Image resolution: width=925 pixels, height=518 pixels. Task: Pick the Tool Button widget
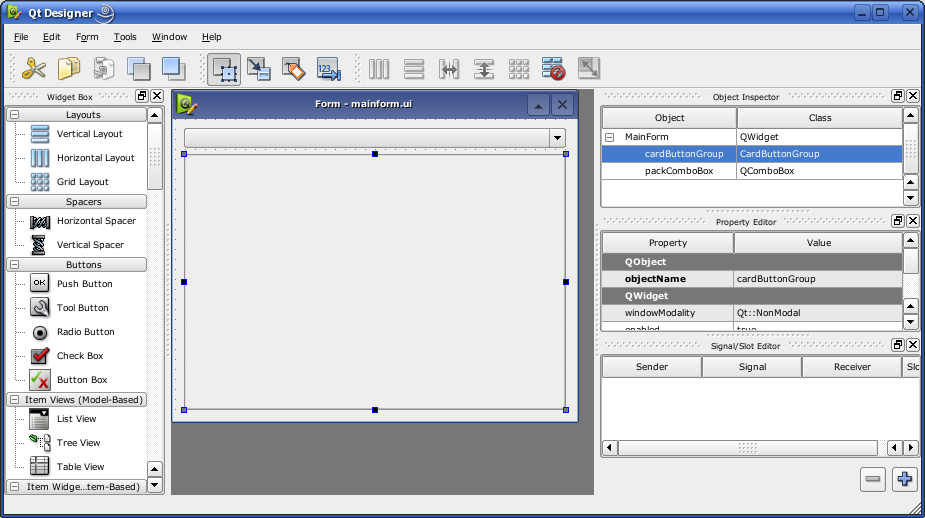[70, 308]
